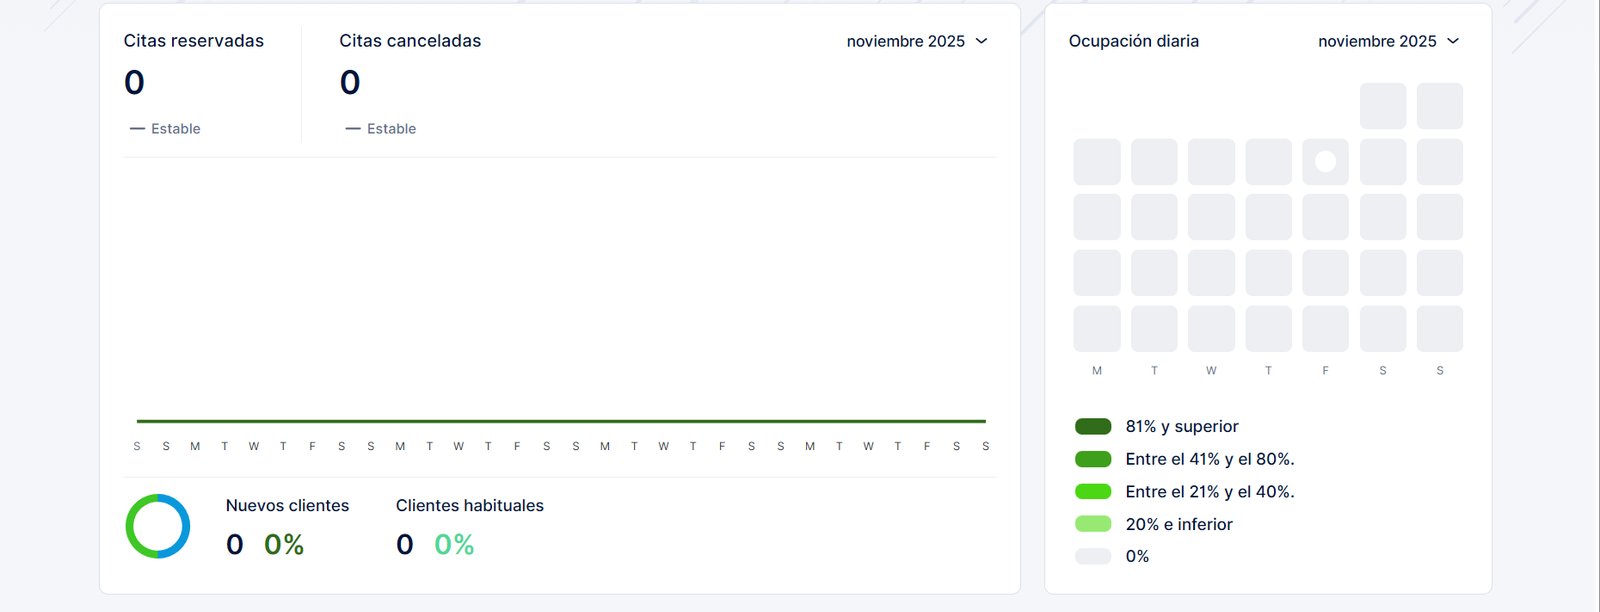This screenshot has height=612, width=1600.
Task: Click the dark green 81% y superior swatch
Action: coord(1093,427)
